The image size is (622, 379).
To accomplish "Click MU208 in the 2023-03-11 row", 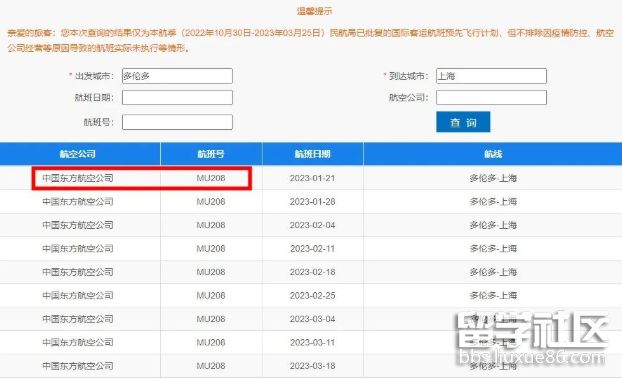I will point(211,342).
